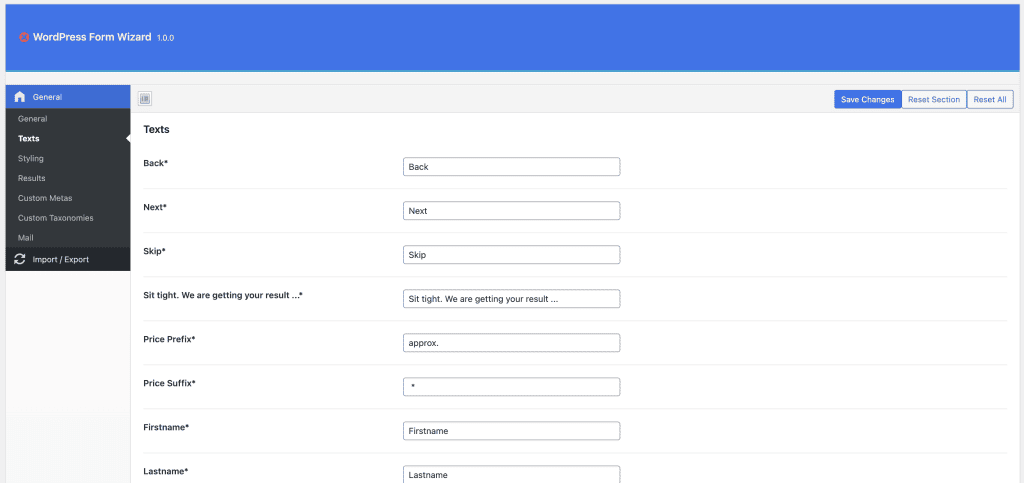Click the 'Sit tight. We are getting your result ...*' label
This screenshot has width=1024, height=483.
click(x=223, y=295)
